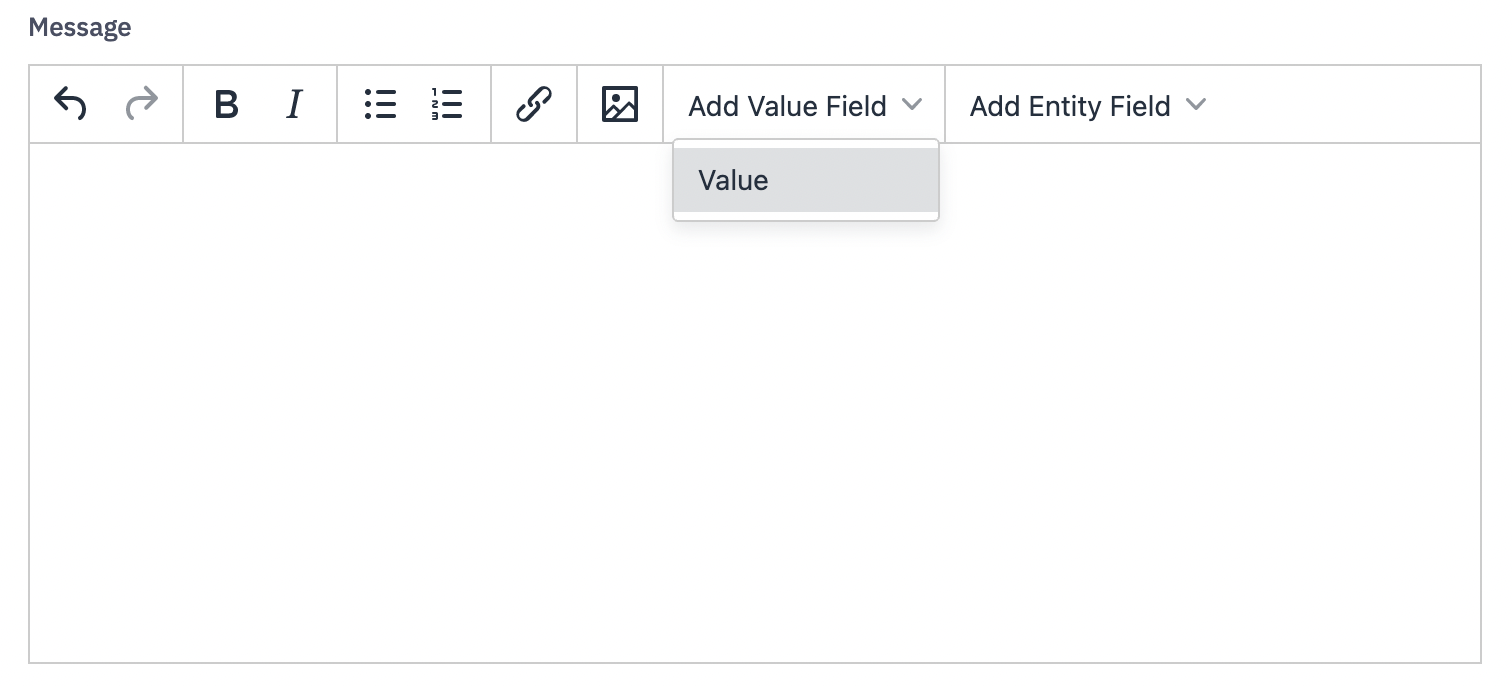Click empty toolbar space right of Add Entity Field
Screen dimensions: 1512x686
click(1350, 105)
